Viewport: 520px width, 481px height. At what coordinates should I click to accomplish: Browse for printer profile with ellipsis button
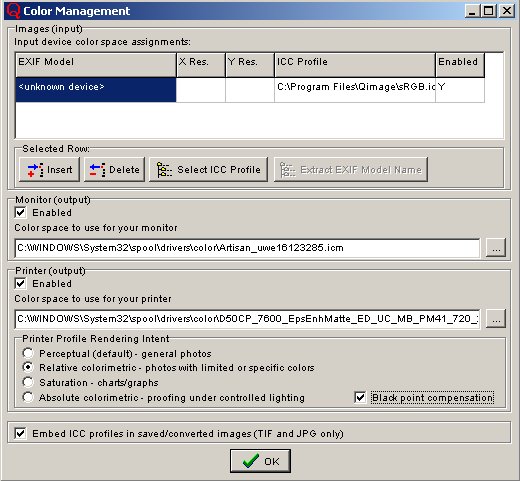[x=496, y=319]
